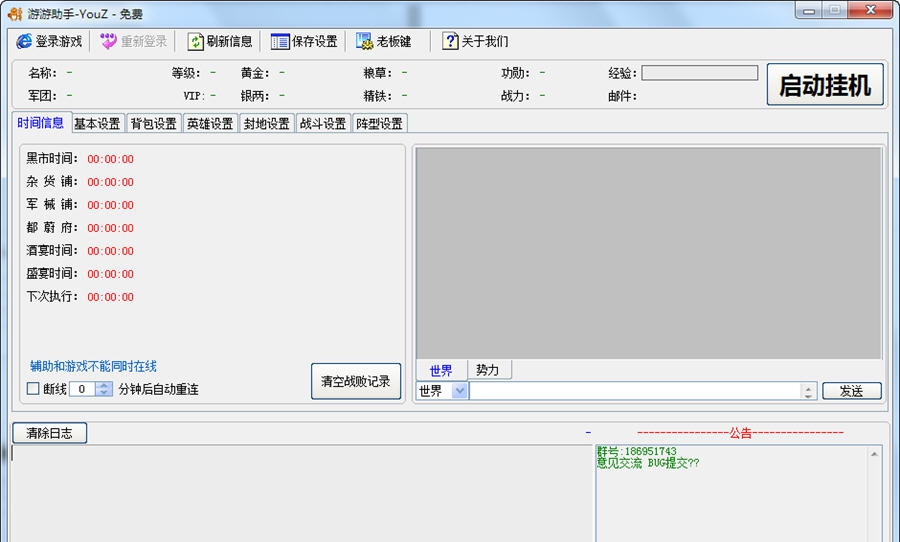Go to 阵型设置 tab
This screenshot has height=542, width=900.
tap(379, 123)
